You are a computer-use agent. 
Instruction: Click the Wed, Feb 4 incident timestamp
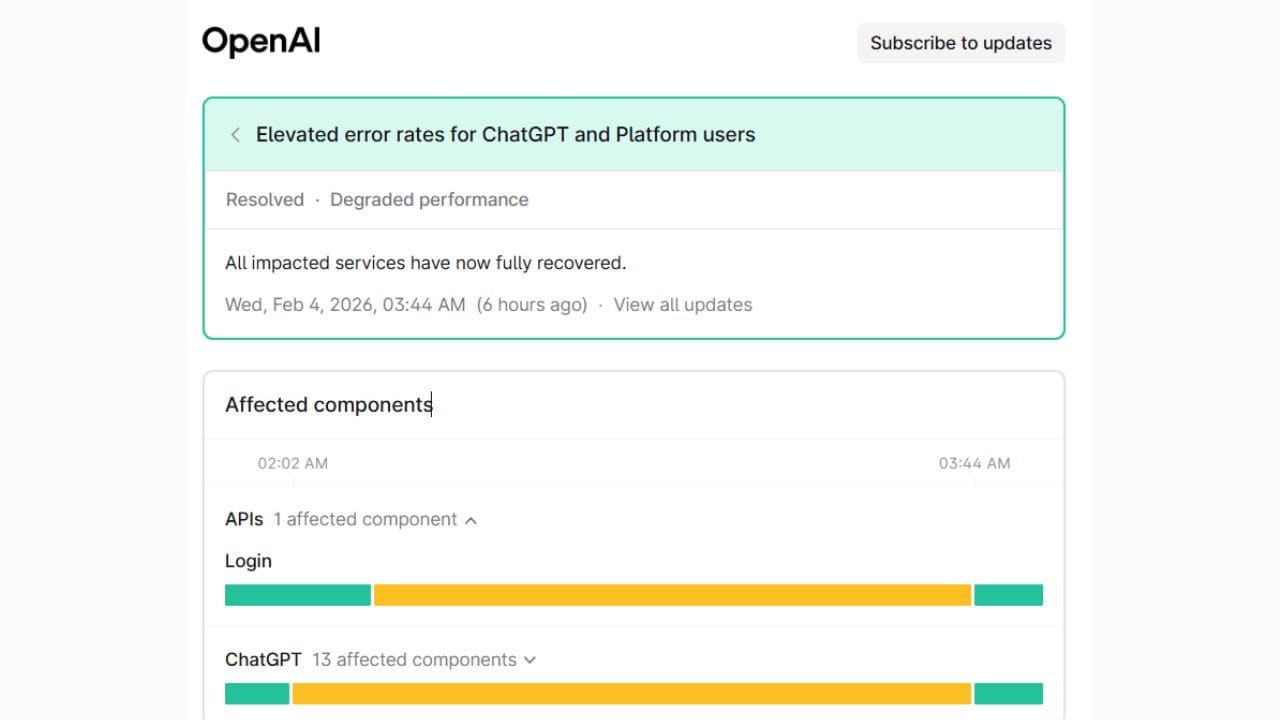345,304
